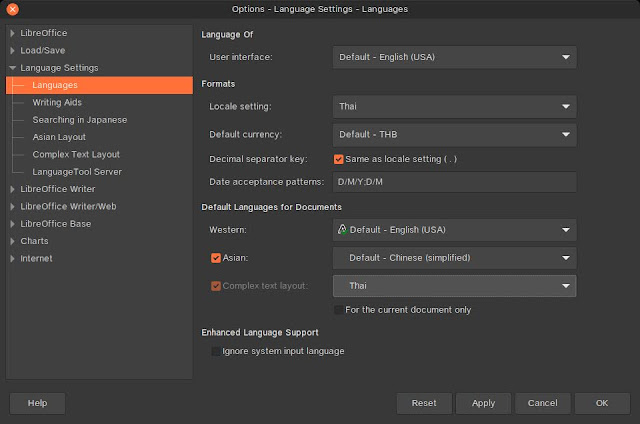Close the Options dialog with the orange X
Screen dimensions: 640x424
tap(13, 9)
